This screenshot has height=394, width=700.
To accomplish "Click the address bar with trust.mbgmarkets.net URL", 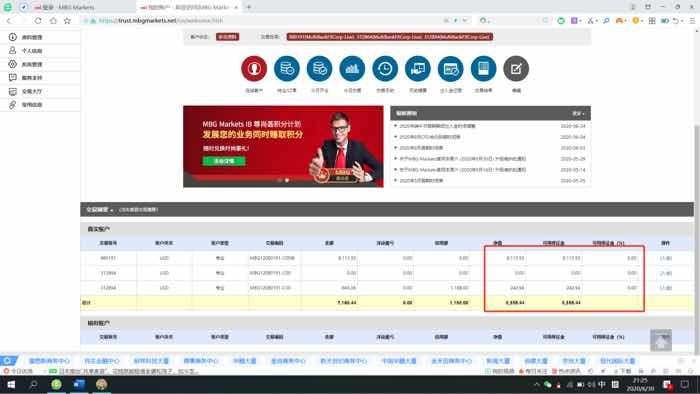I will 268,21.
